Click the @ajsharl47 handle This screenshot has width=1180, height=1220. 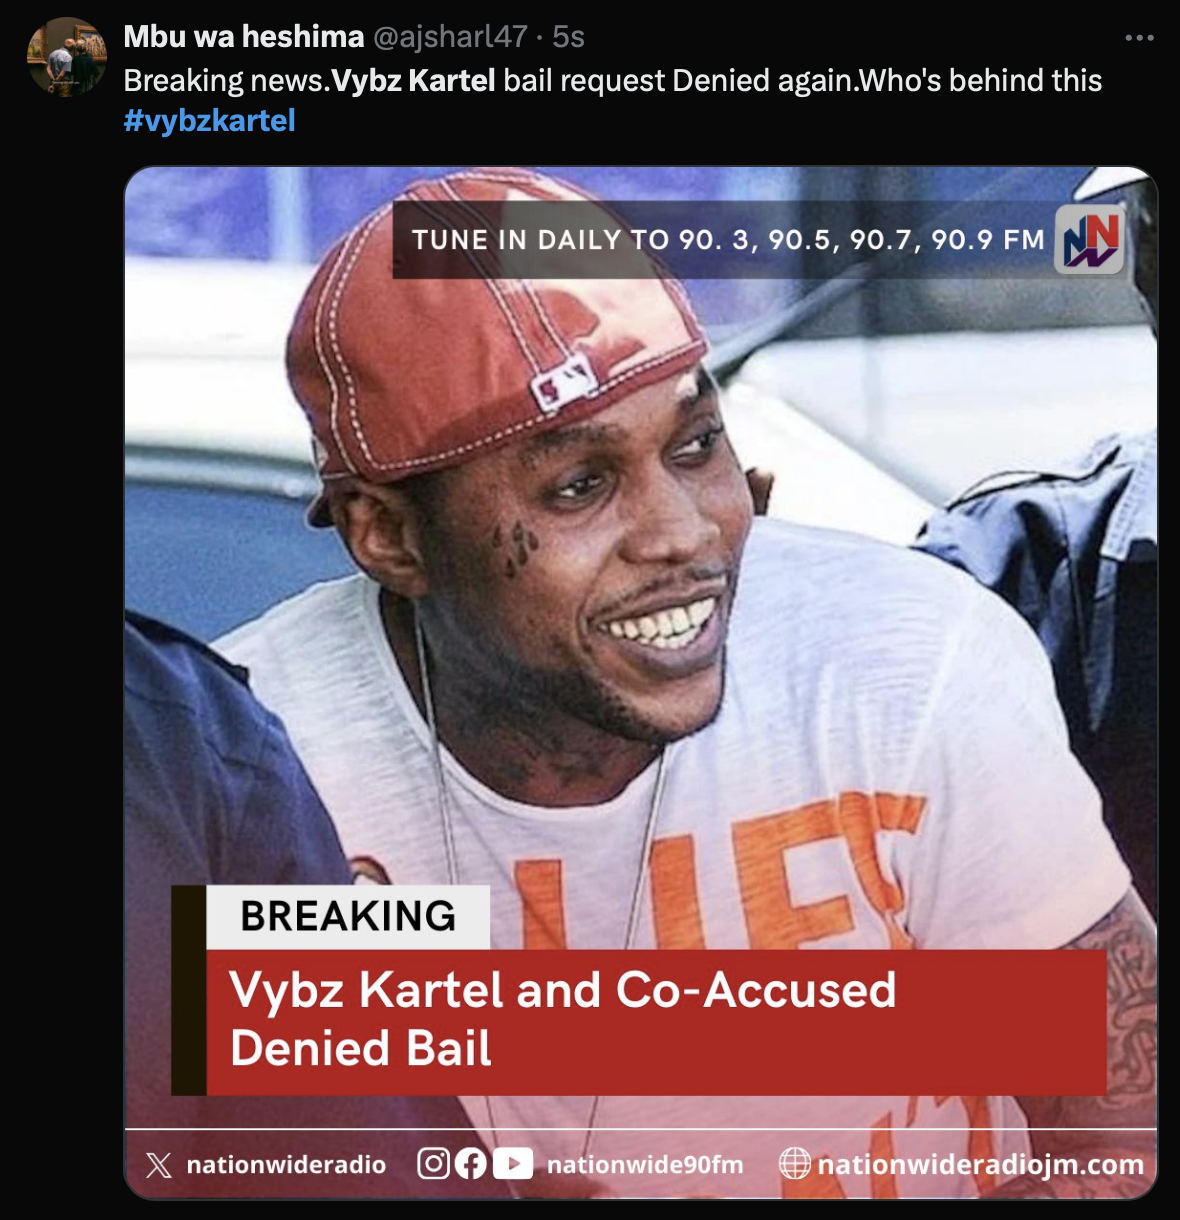coord(450,37)
